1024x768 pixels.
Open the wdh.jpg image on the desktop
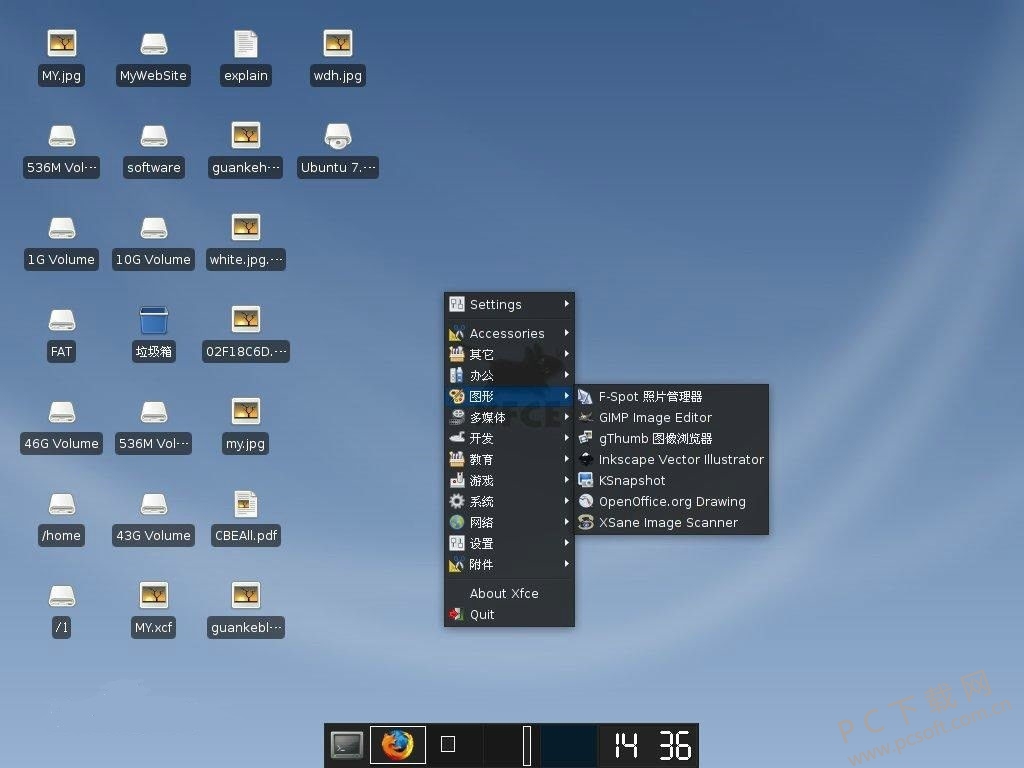[337, 43]
